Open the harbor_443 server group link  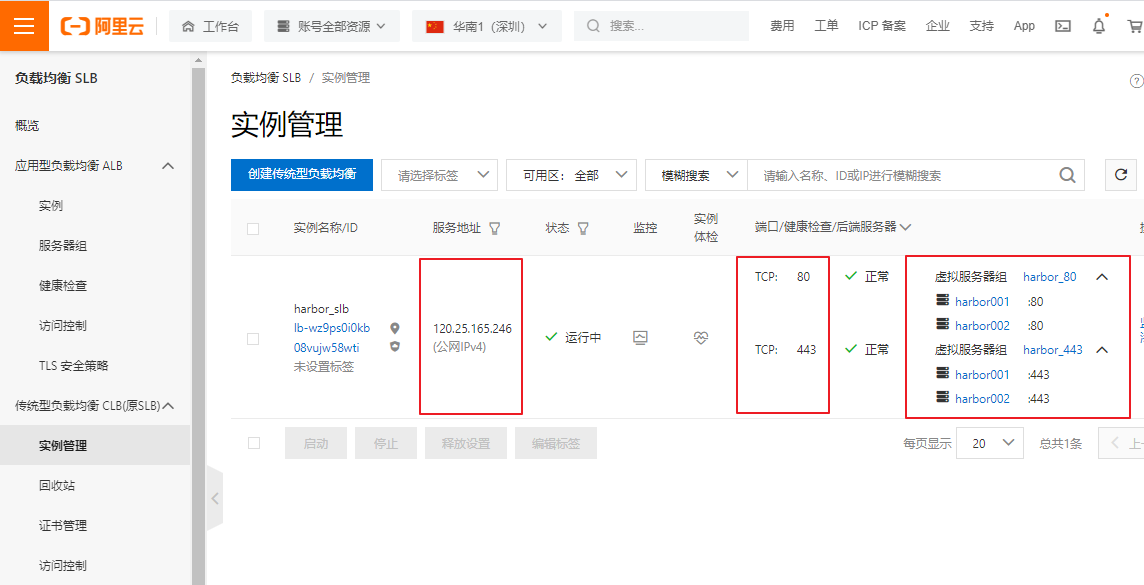coord(1053,350)
